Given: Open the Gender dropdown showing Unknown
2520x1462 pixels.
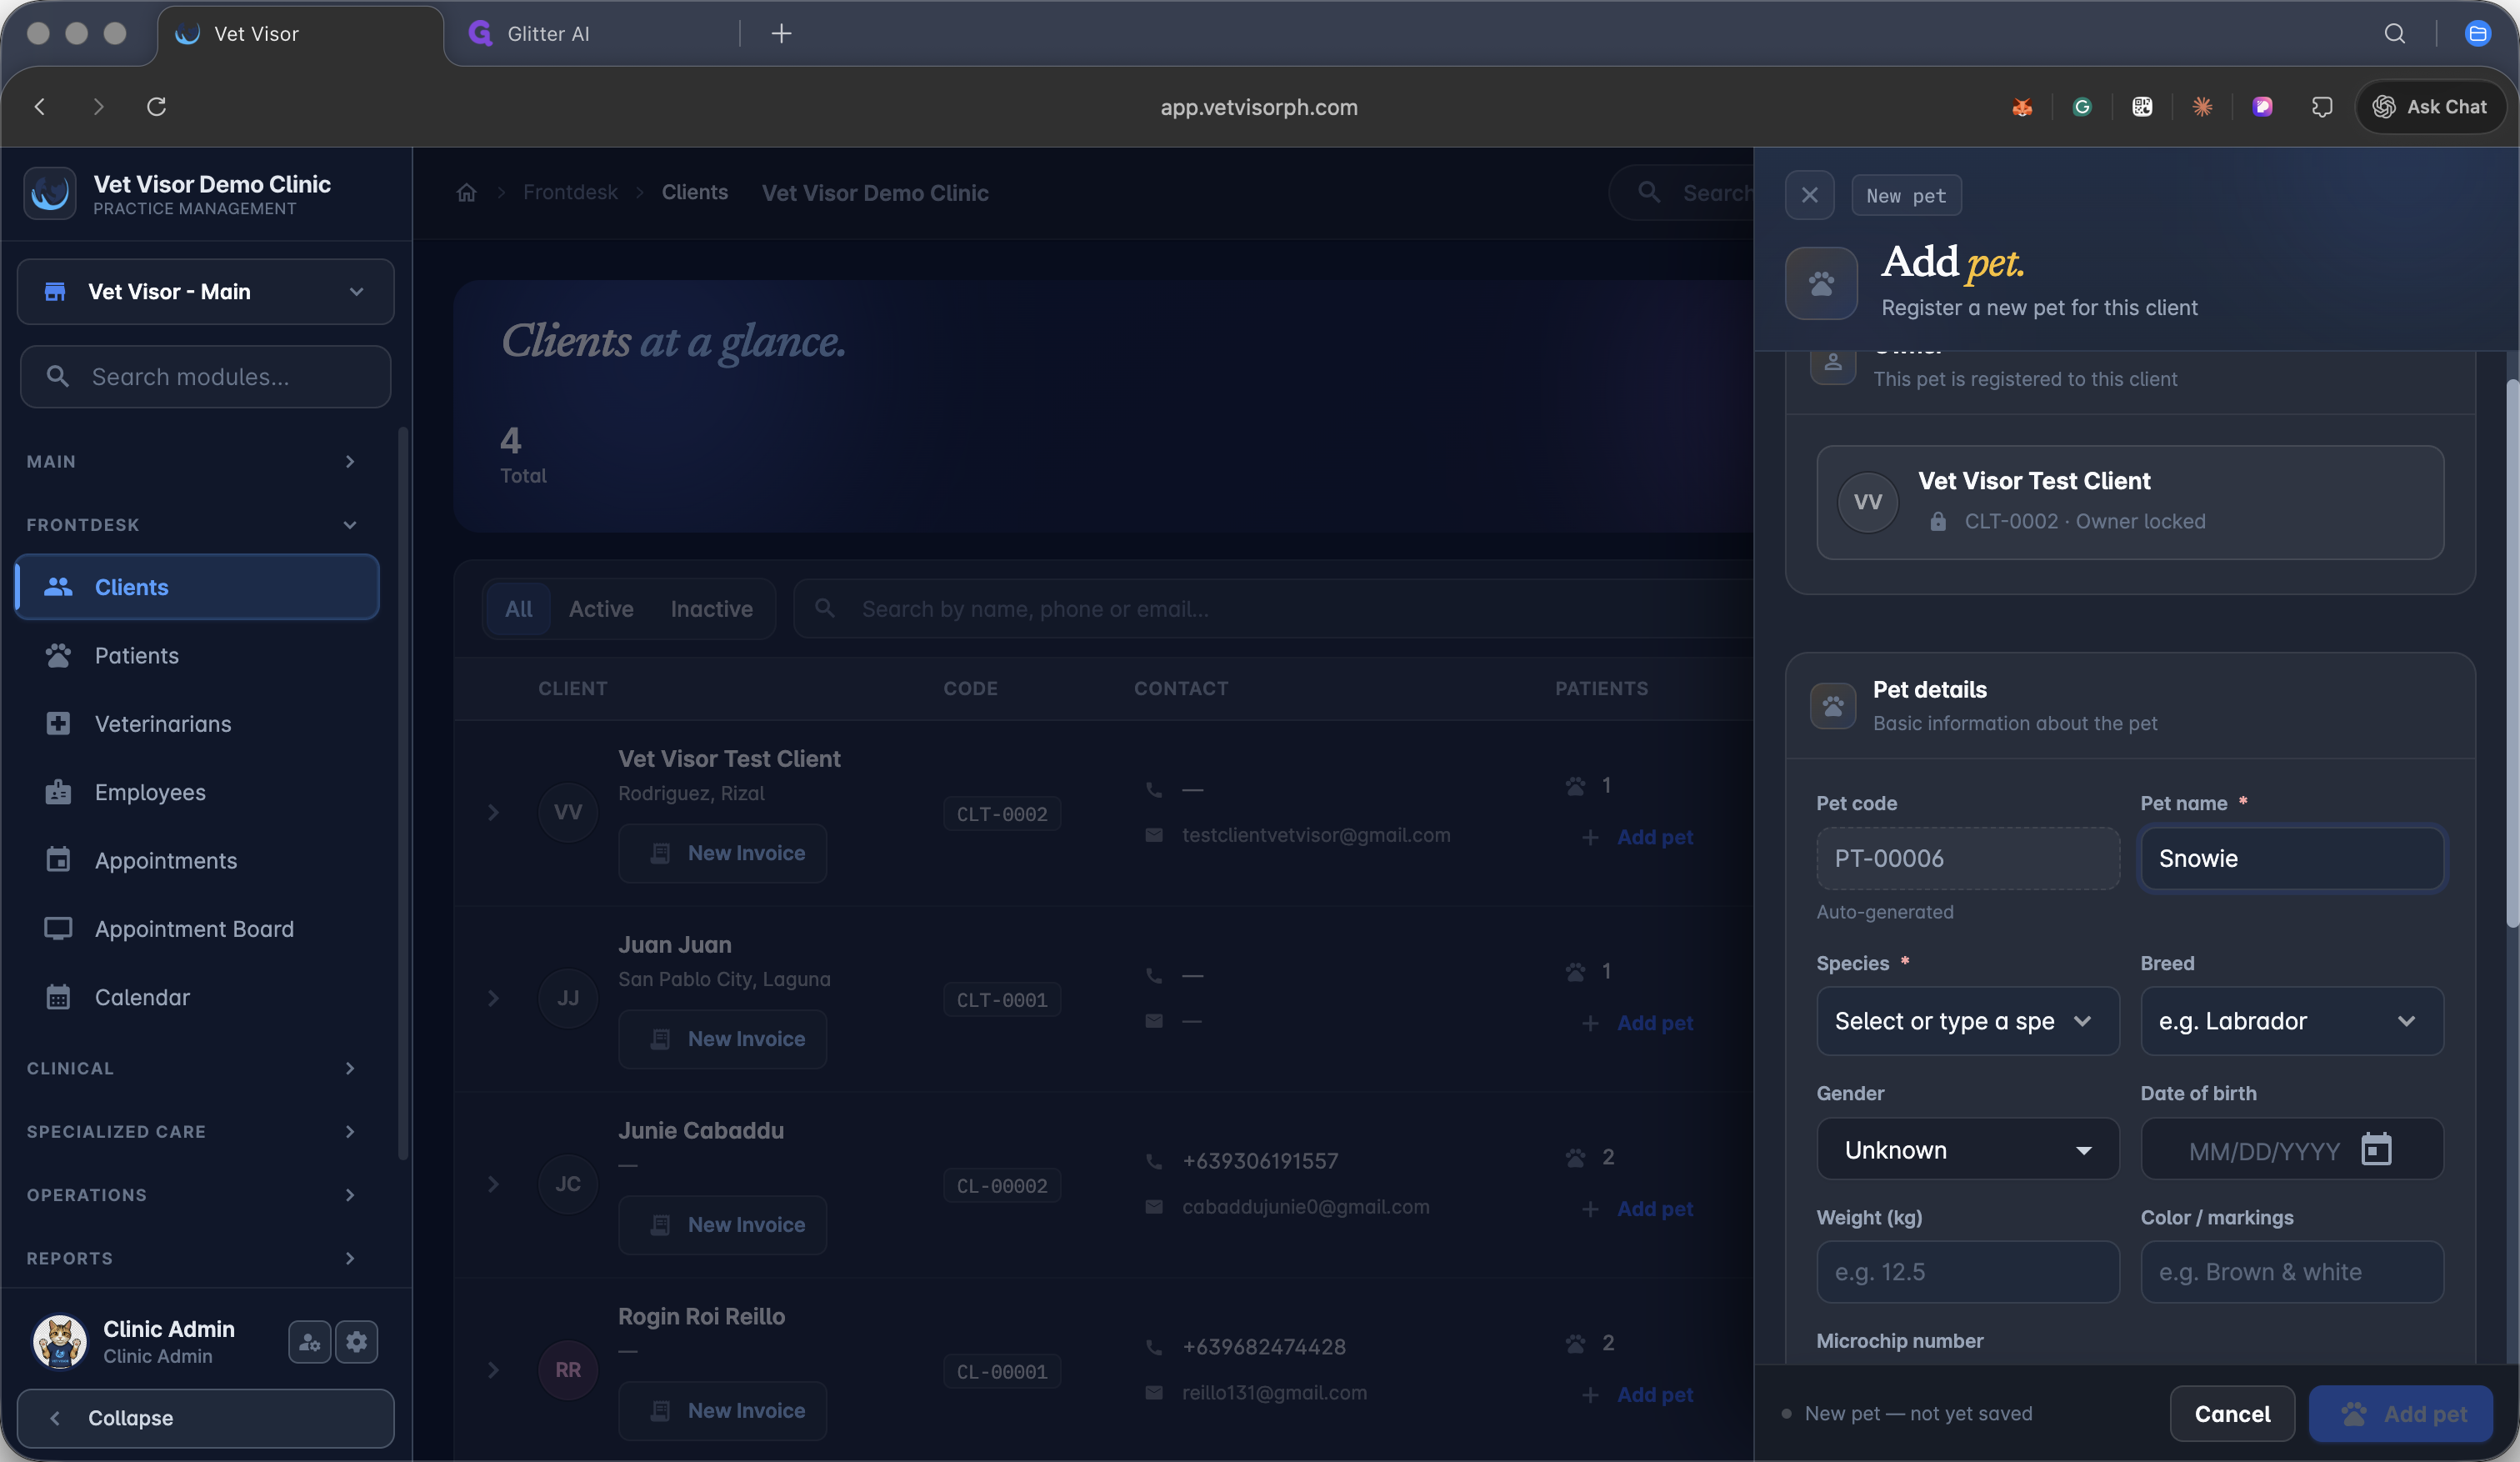Looking at the screenshot, I should [1967, 1150].
